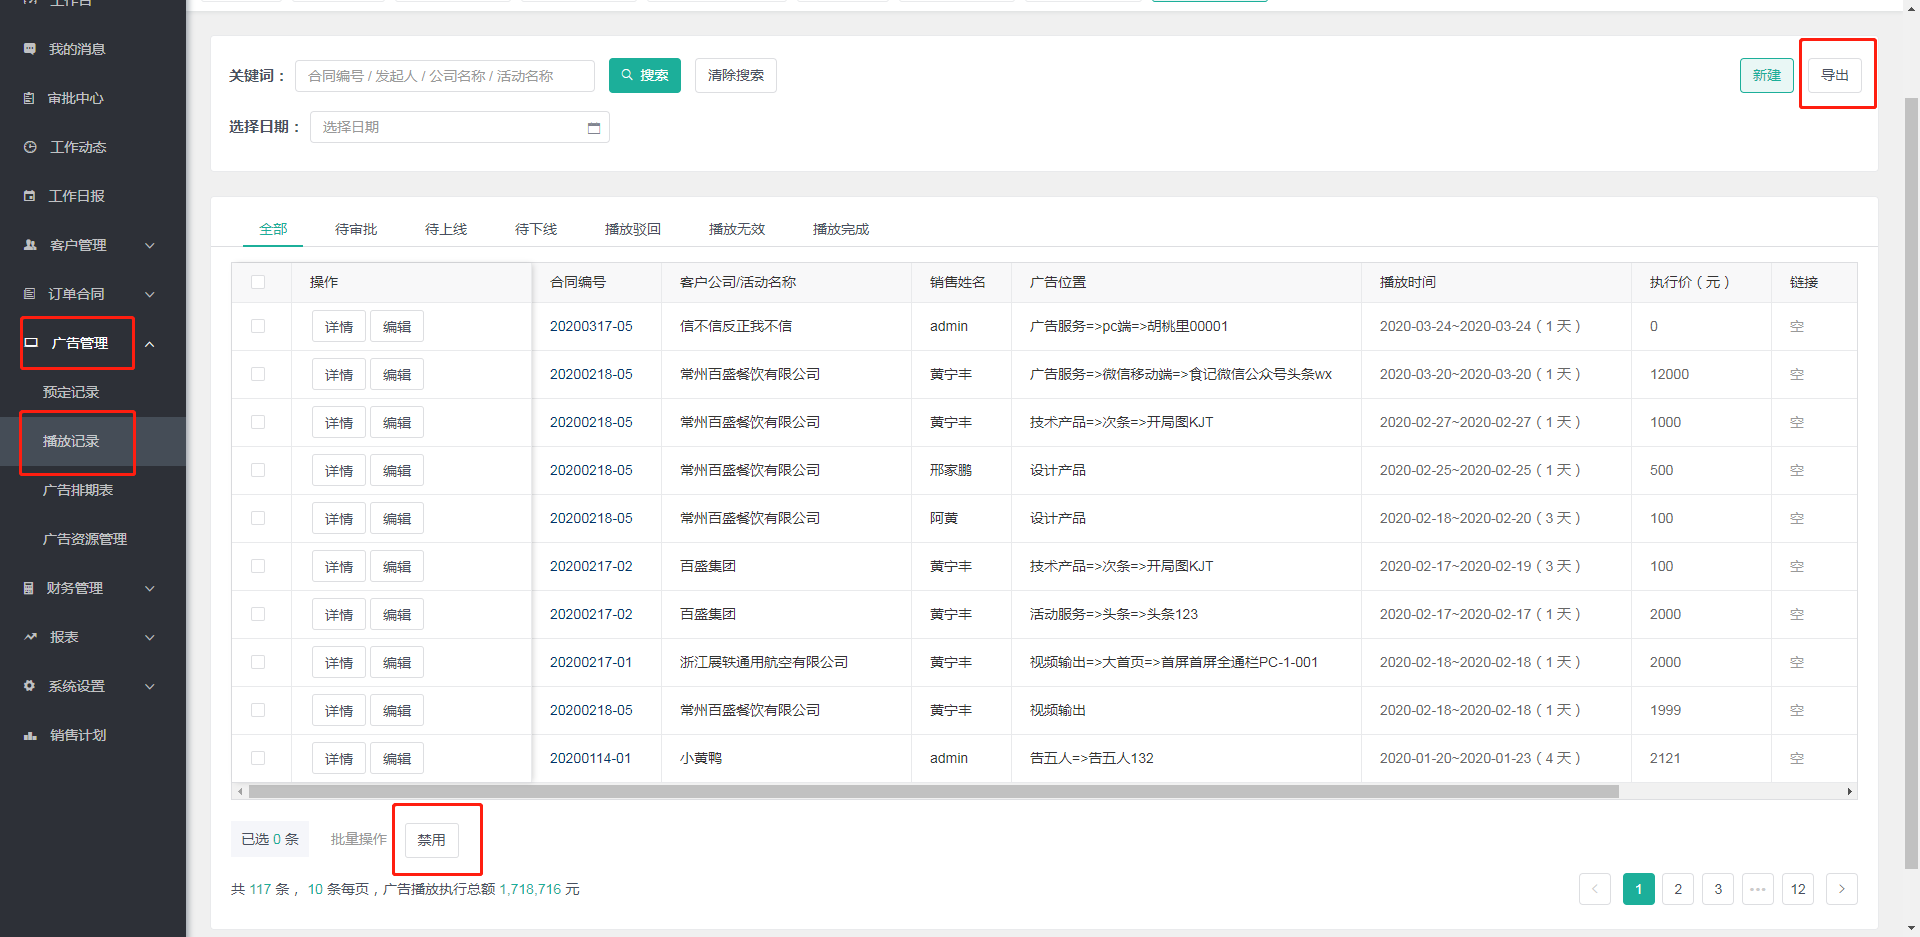The height and width of the screenshot is (937, 1920).
Task: Click the 工作日报 sidebar icon
Action: tap(30, 196)
